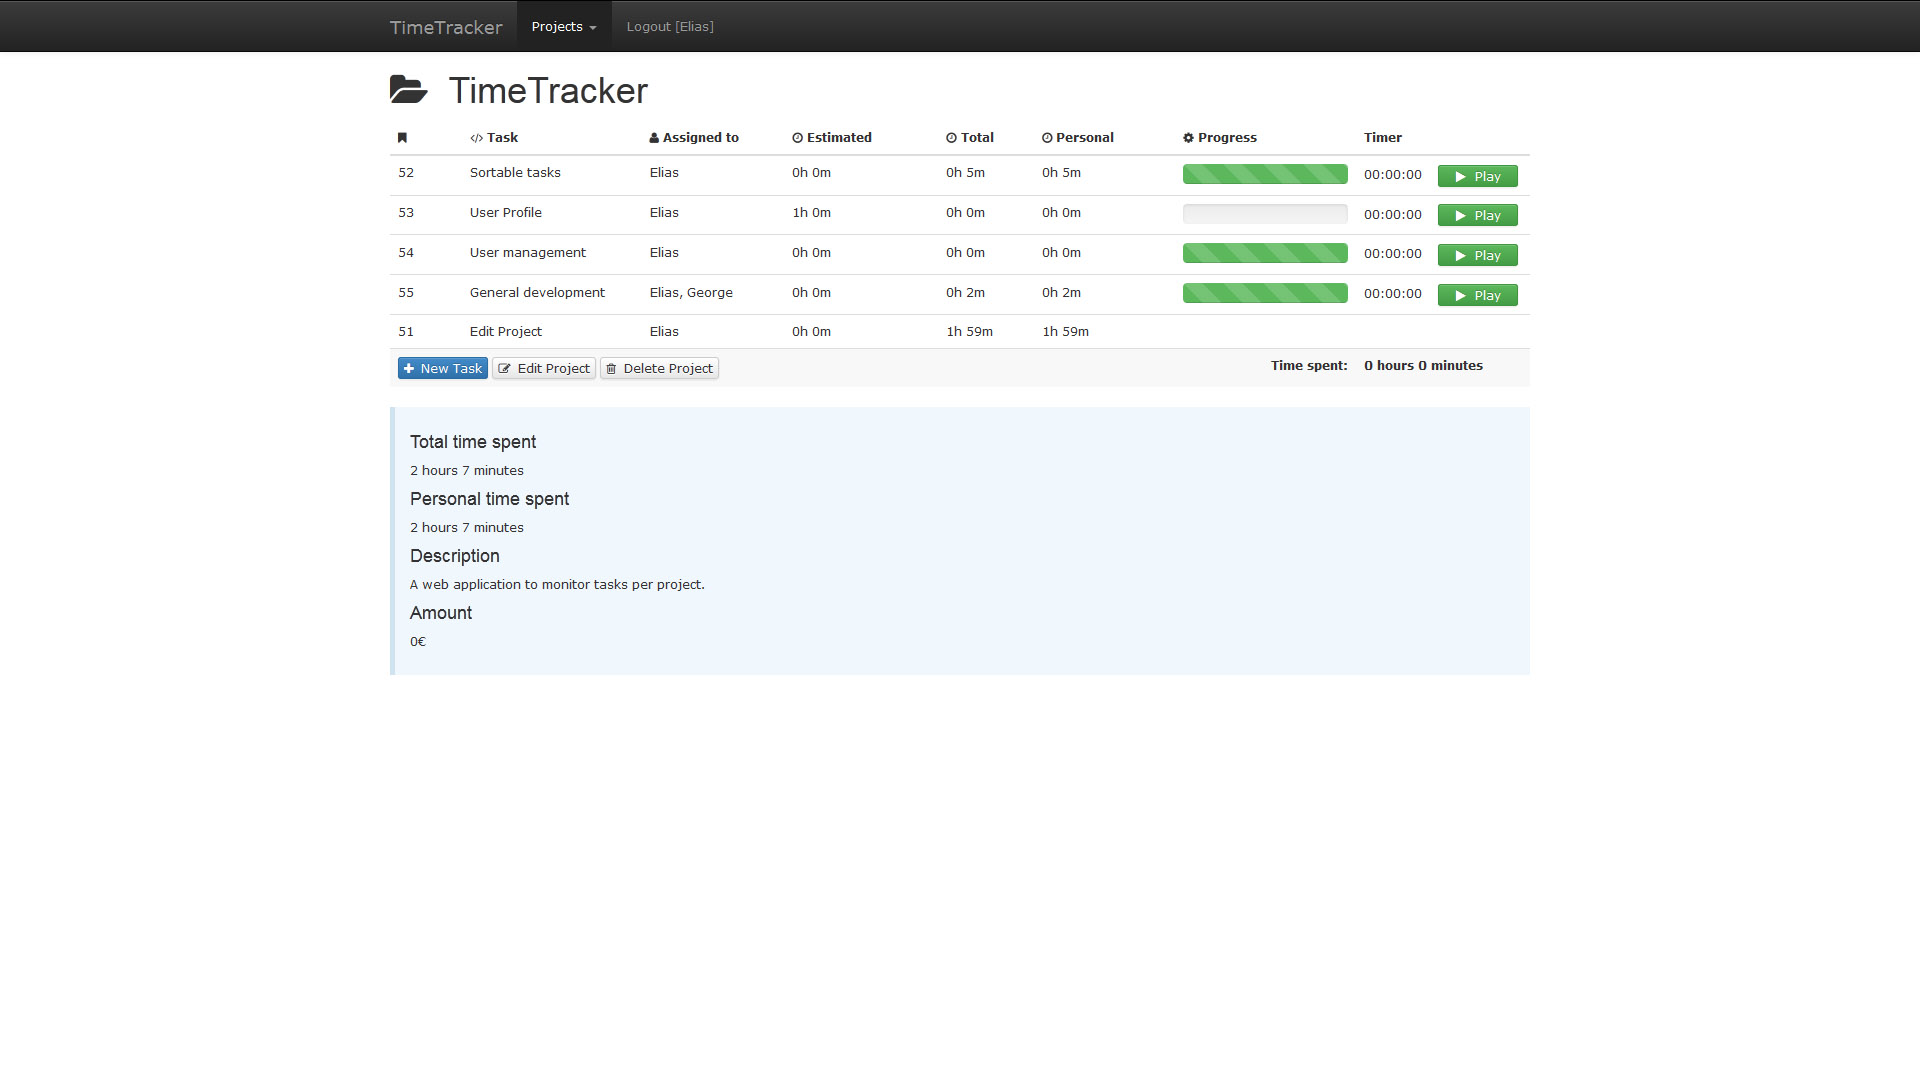Click the Edit Project task row
The width and height of the screenshot is (1920, 1080).
505,332
